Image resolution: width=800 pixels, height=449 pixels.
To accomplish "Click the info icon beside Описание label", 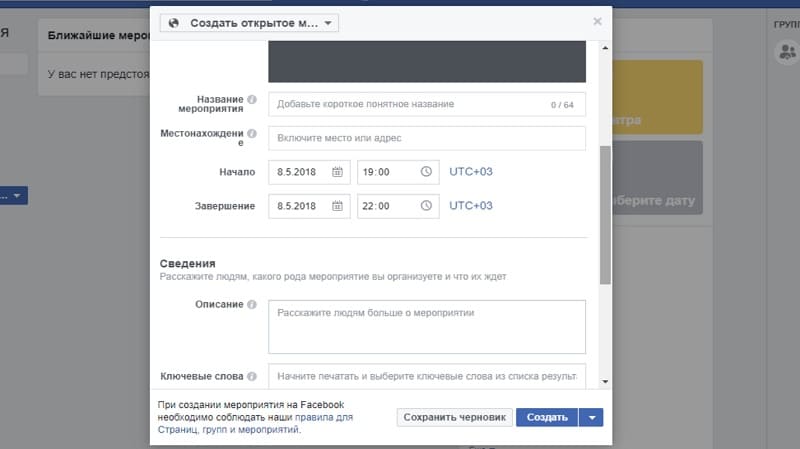I will (x=252, y=304).
